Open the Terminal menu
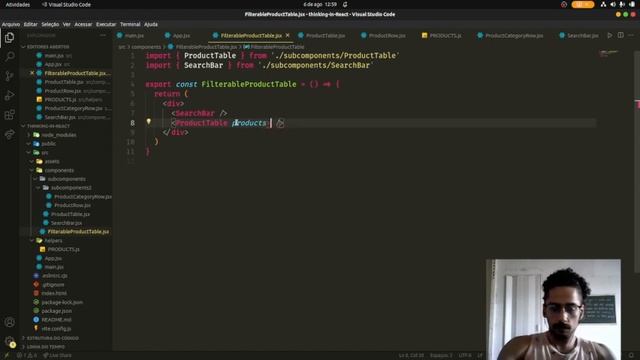The width and height of the screenshot is (640, 360). tap(130, 24)
